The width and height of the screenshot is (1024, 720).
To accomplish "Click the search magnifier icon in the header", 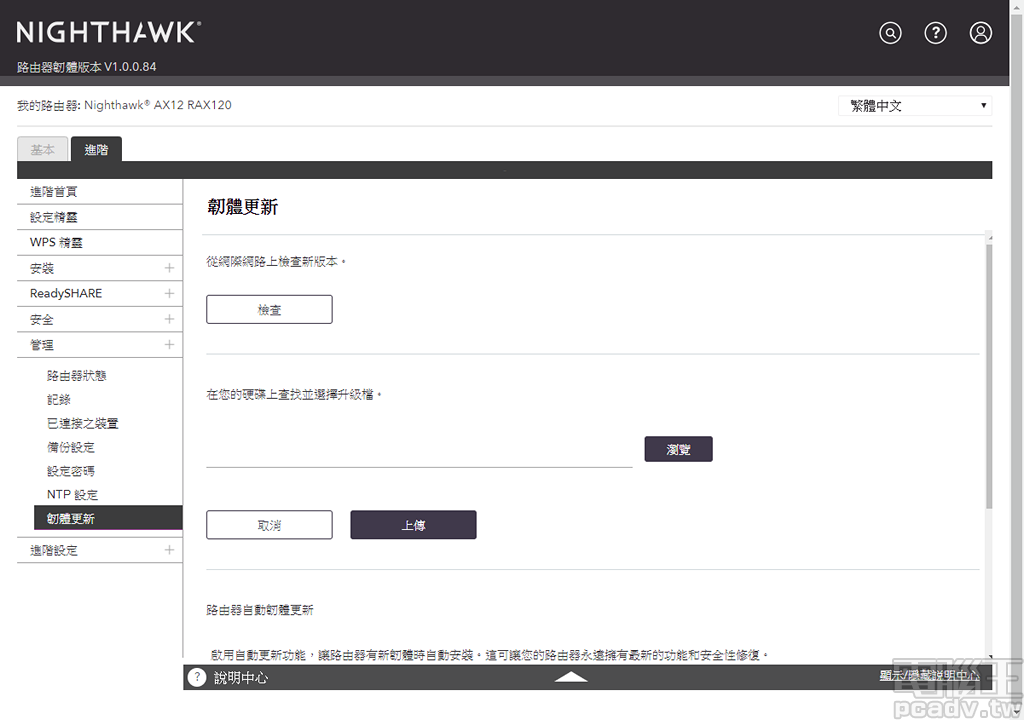I will click(x=890, y=32).
